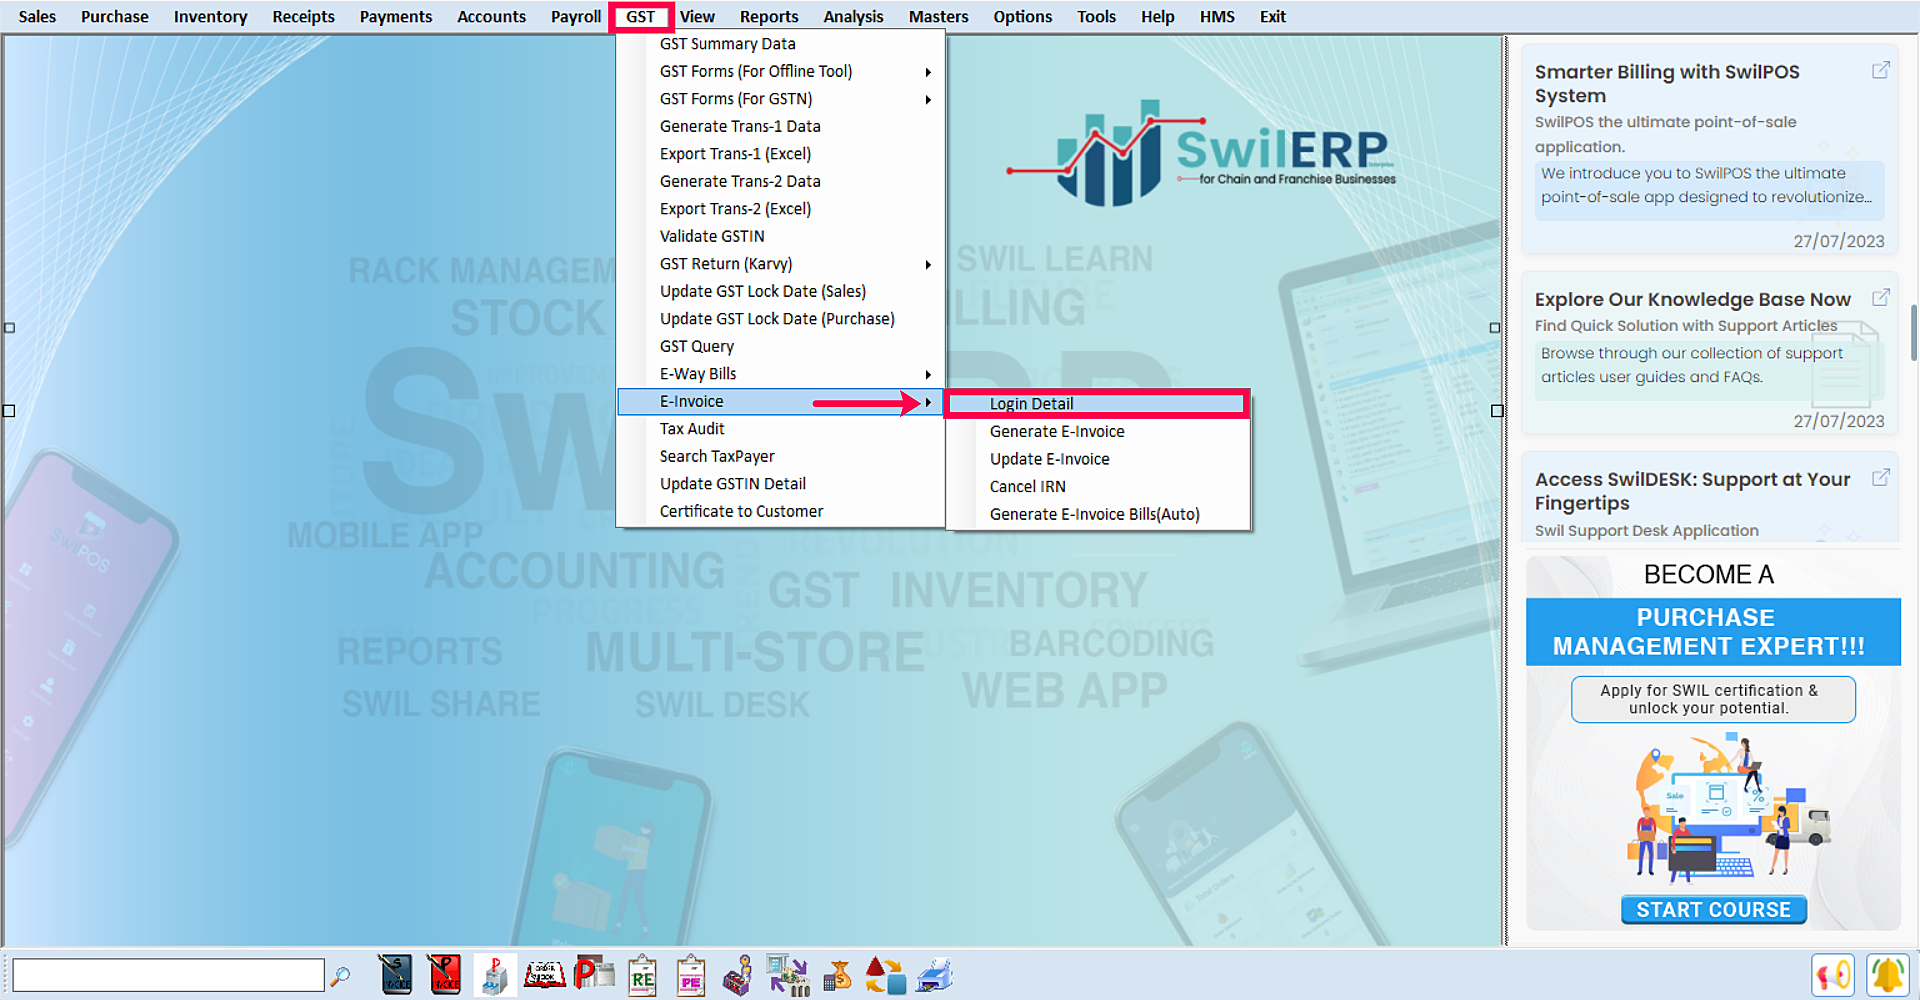This screenshot has height=1000, width=1920.
Task: Open the Payroll menu
Action: [576, 16]
